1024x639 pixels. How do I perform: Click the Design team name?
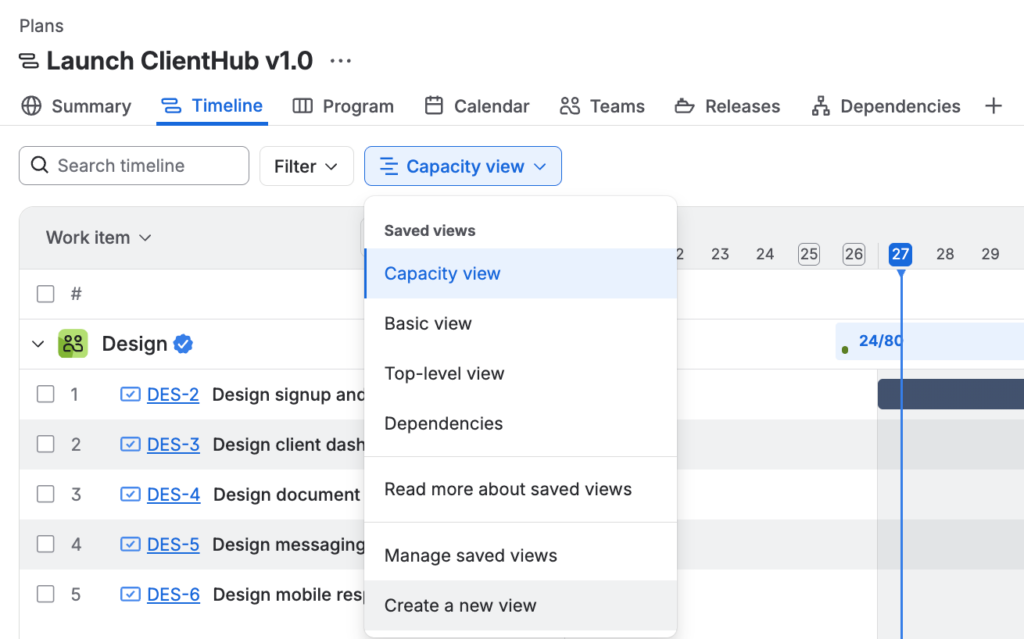coord(135,344)
